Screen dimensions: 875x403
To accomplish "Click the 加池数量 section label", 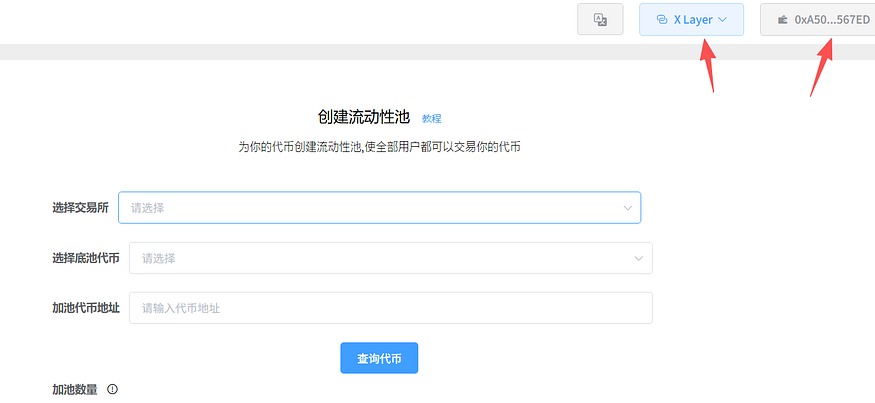I will 75,389.
